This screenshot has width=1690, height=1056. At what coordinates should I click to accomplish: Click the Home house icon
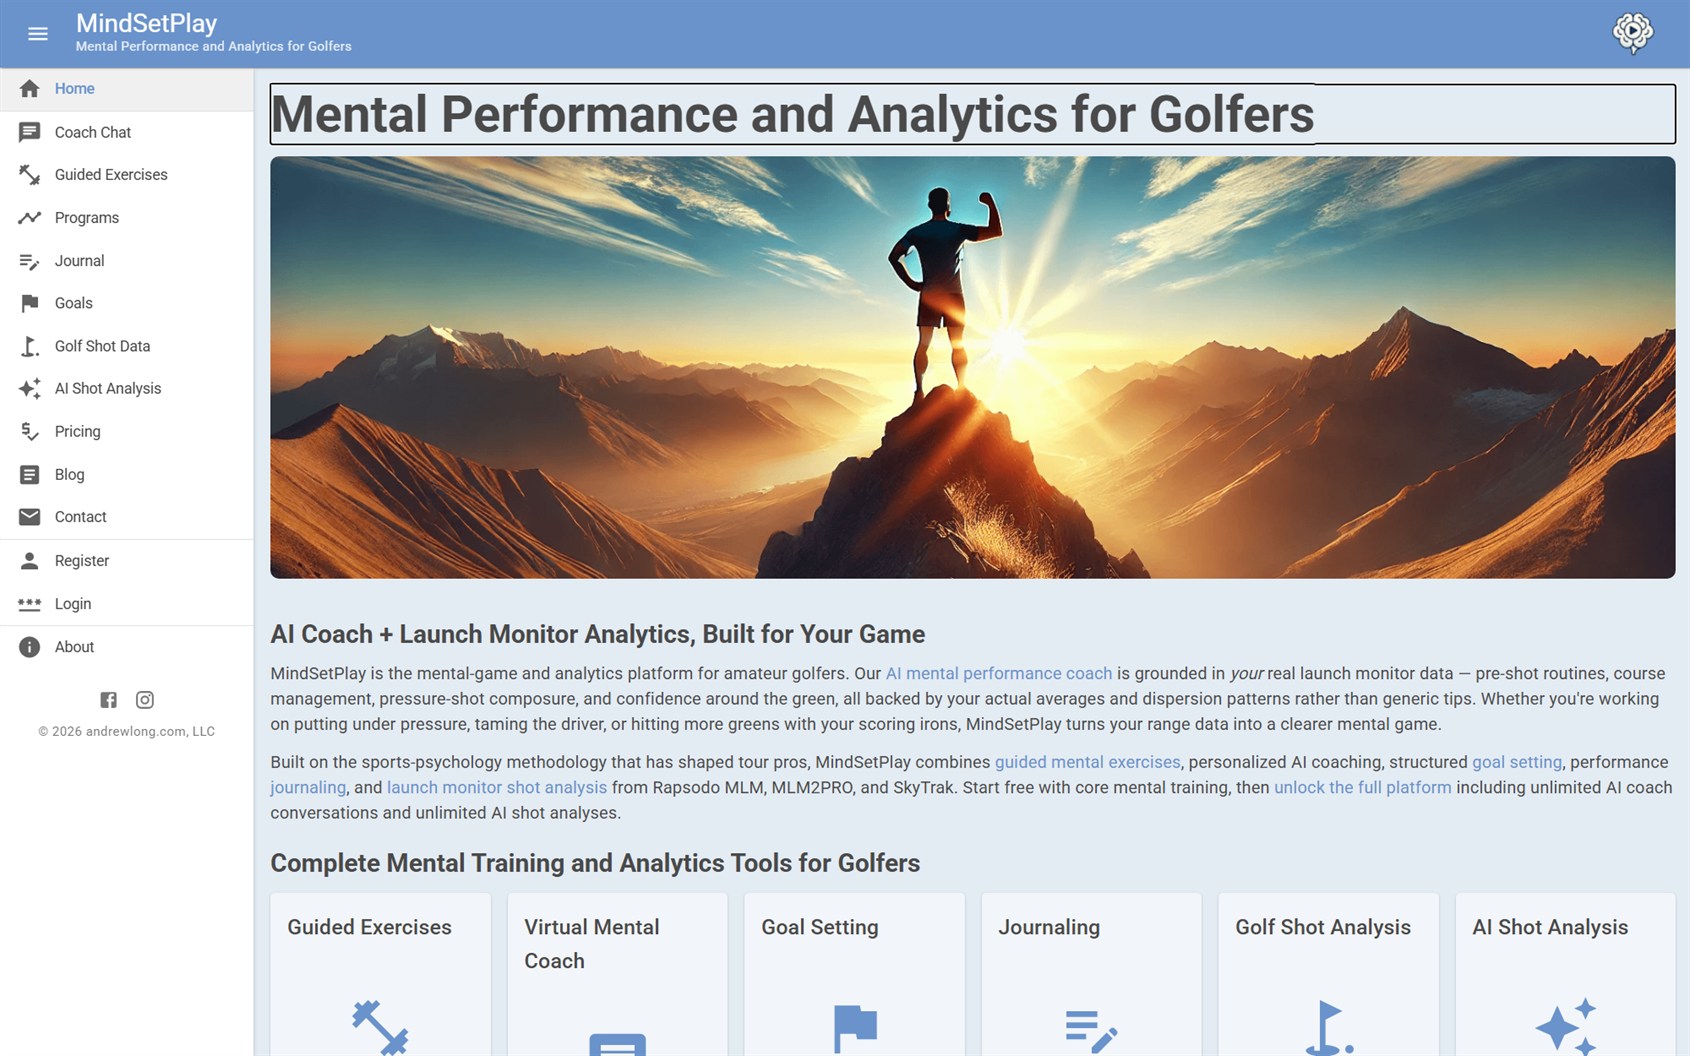30,89
